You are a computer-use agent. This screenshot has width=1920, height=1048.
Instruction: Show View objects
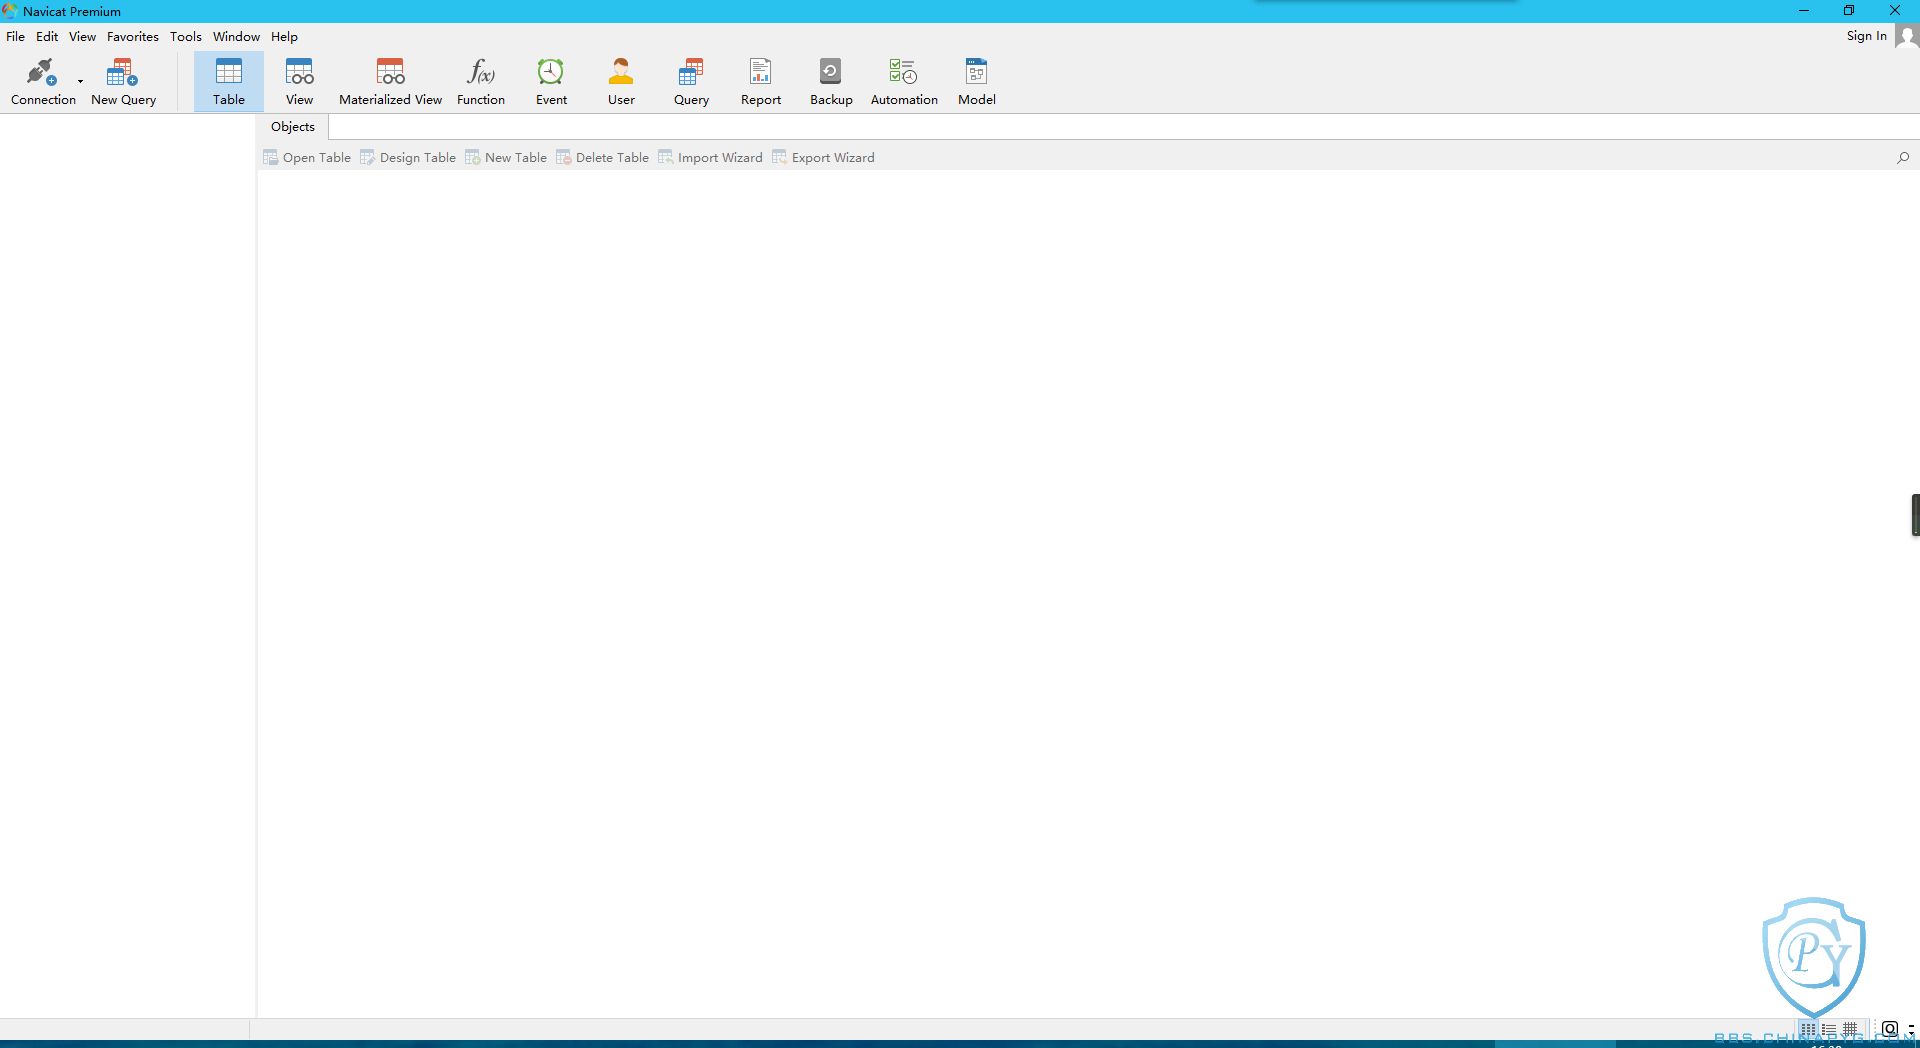(x=299, y=82)
